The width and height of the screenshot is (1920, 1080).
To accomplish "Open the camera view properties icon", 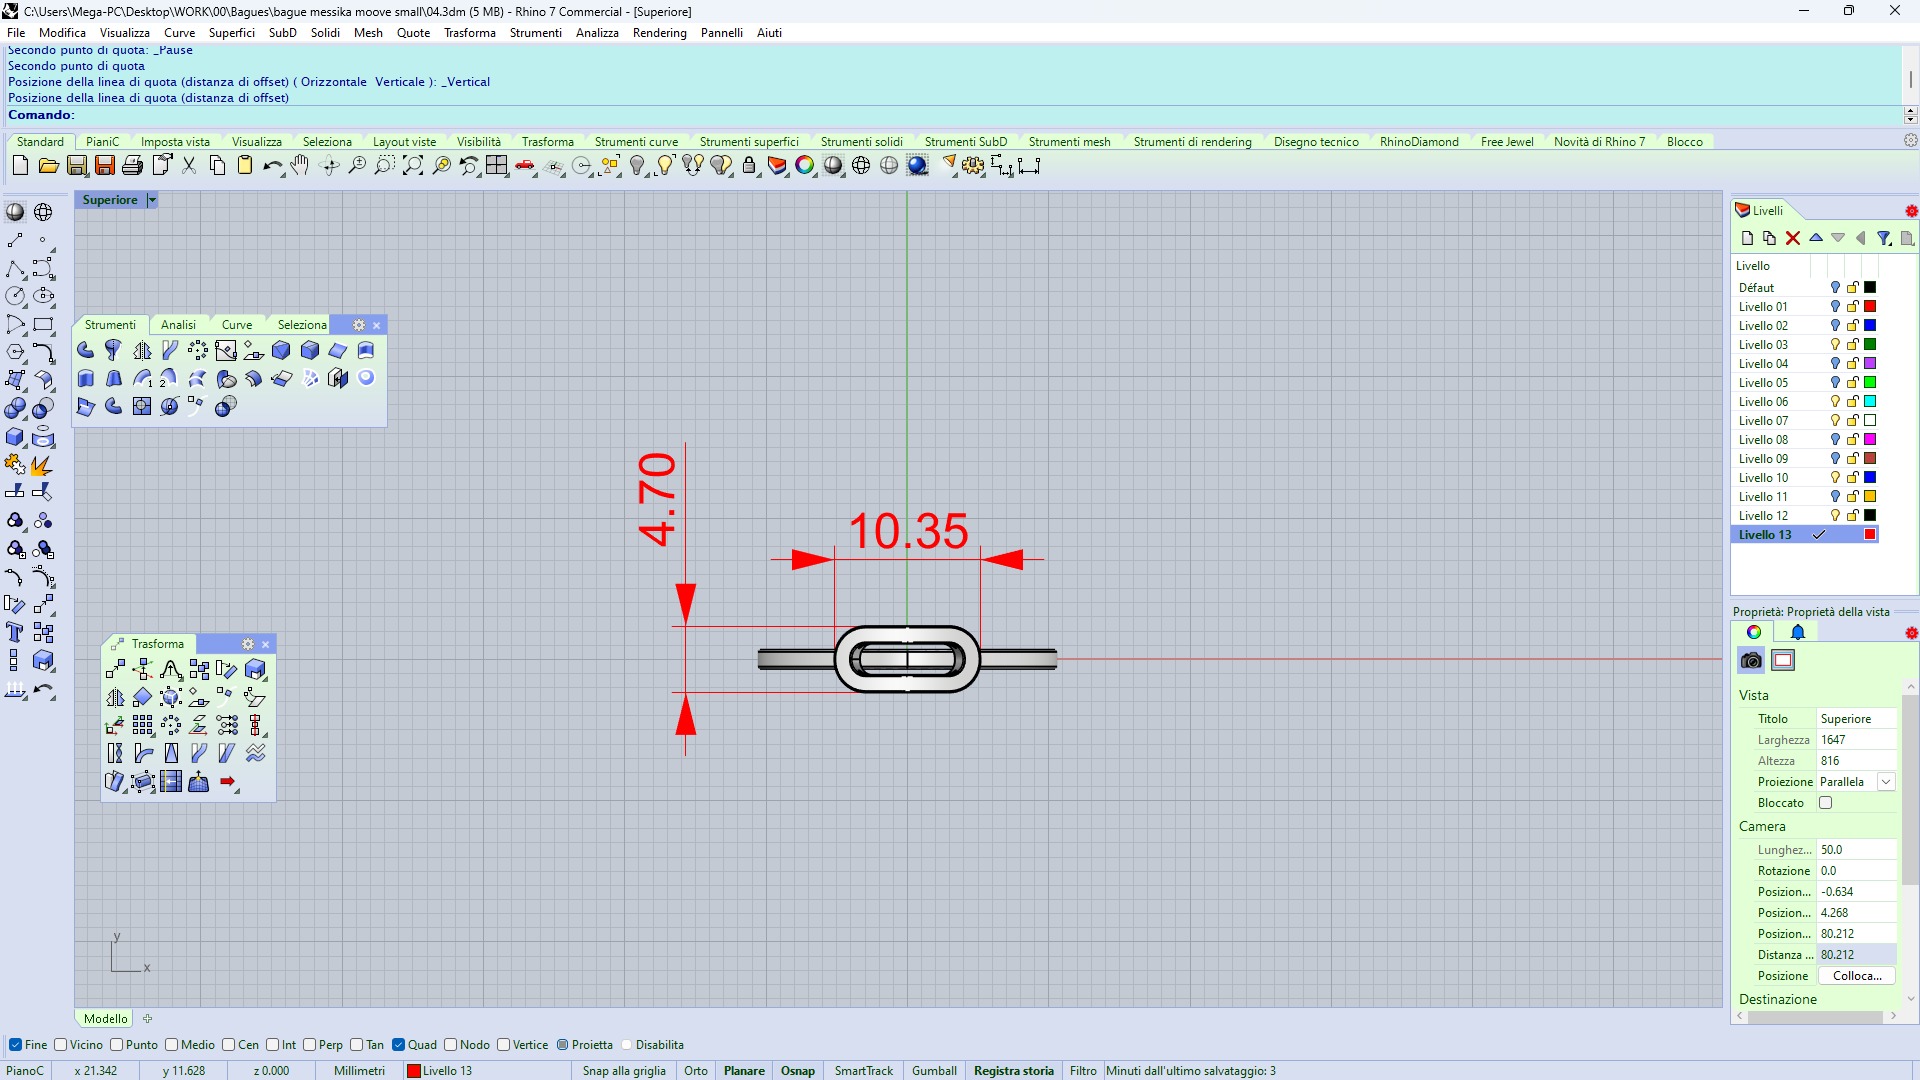I will coord(1751,660).
